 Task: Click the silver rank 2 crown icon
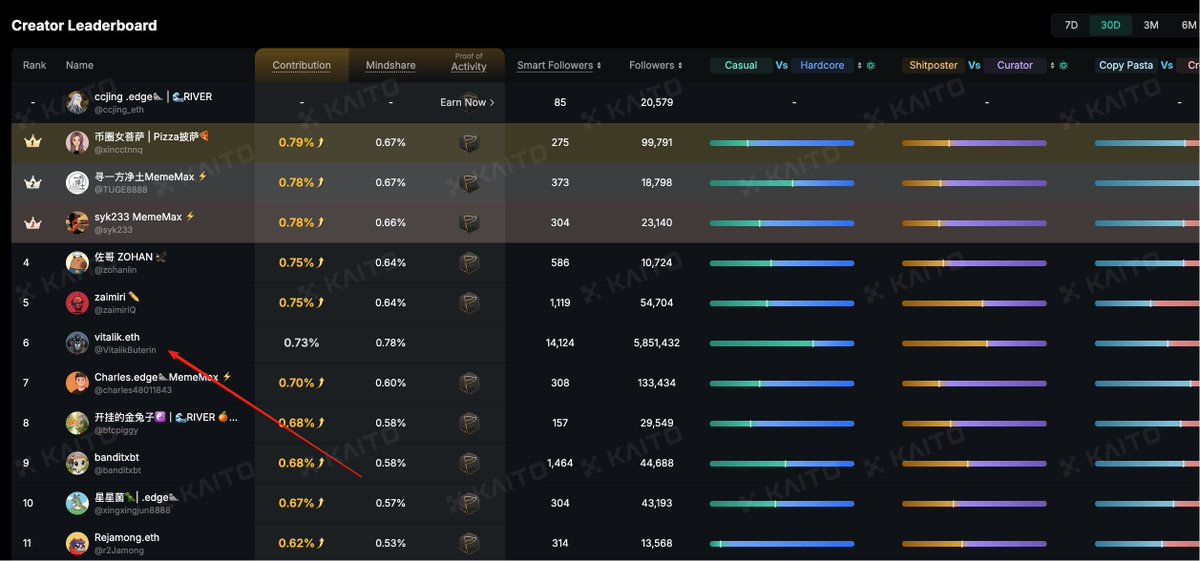pyautogui.click(x=33, y=183)
